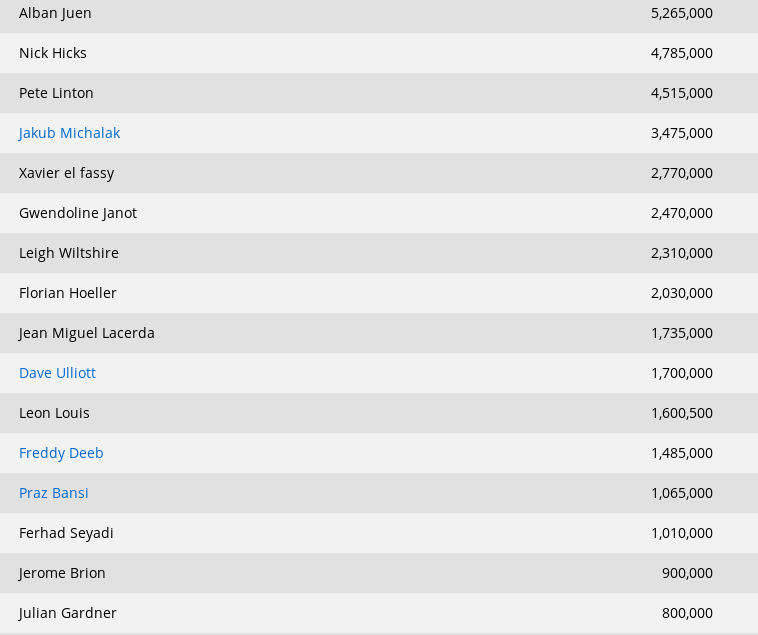Select the Nick Hicks name text

click(x=53, y=53)
